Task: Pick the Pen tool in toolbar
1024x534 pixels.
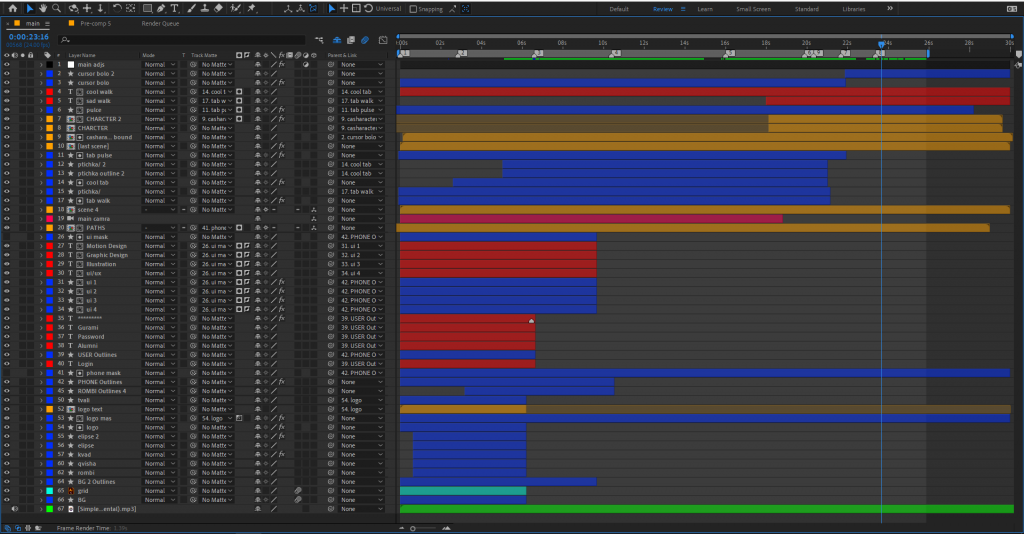Action: tap(161, 8)
